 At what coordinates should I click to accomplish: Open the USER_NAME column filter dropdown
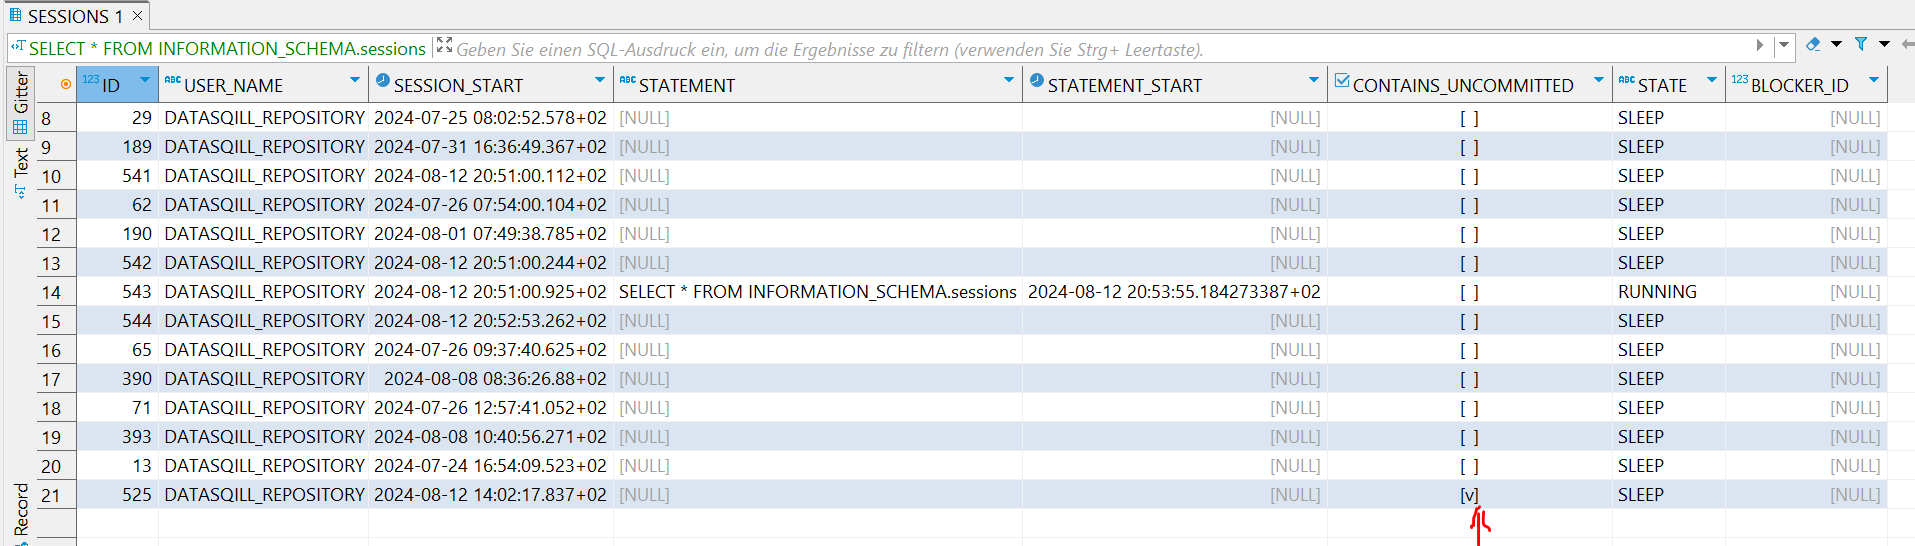coord(354,80)
